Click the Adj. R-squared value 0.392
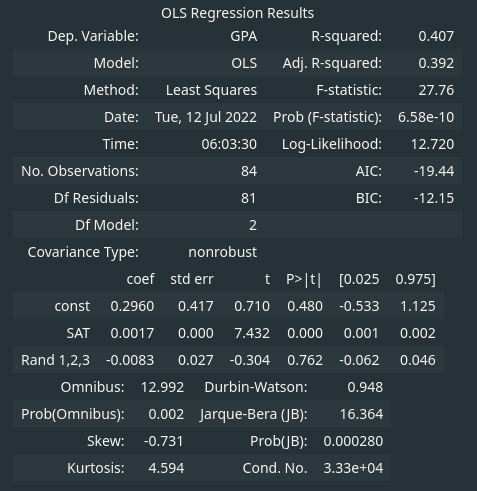477x491 pixels. click(x=436, y=63)
